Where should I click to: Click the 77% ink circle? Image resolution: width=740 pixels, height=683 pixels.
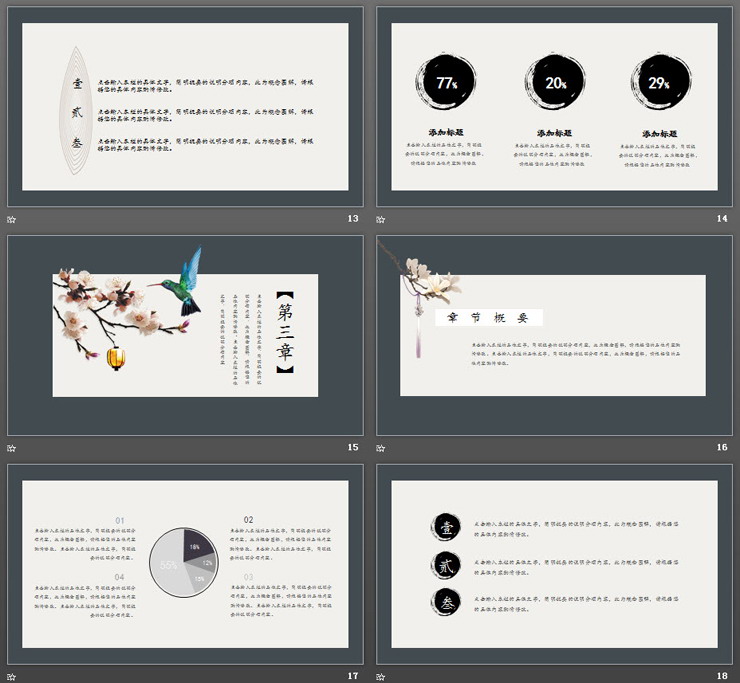446,83
